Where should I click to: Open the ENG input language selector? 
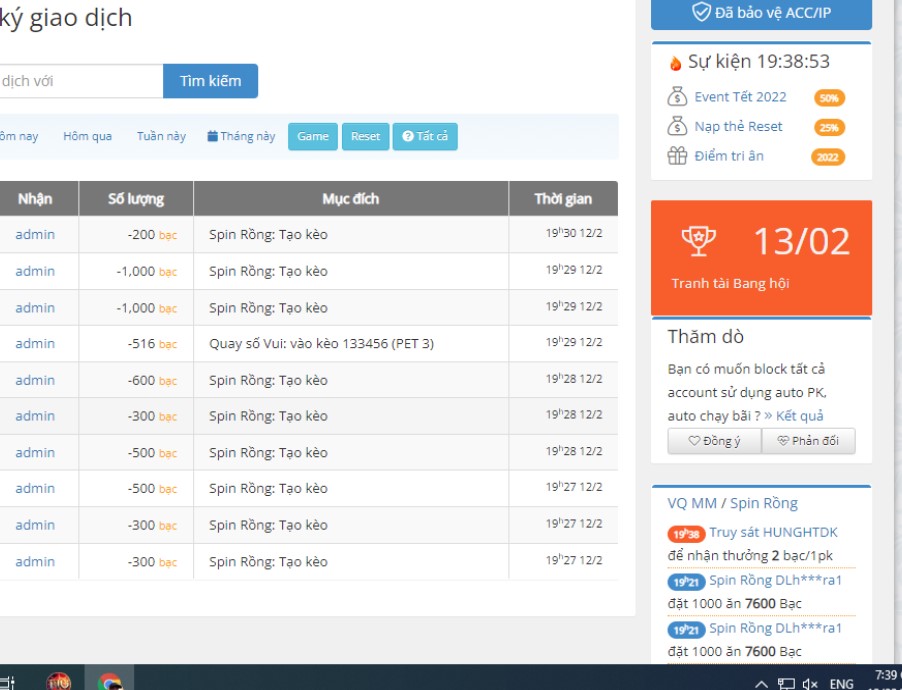coord(842,684)
